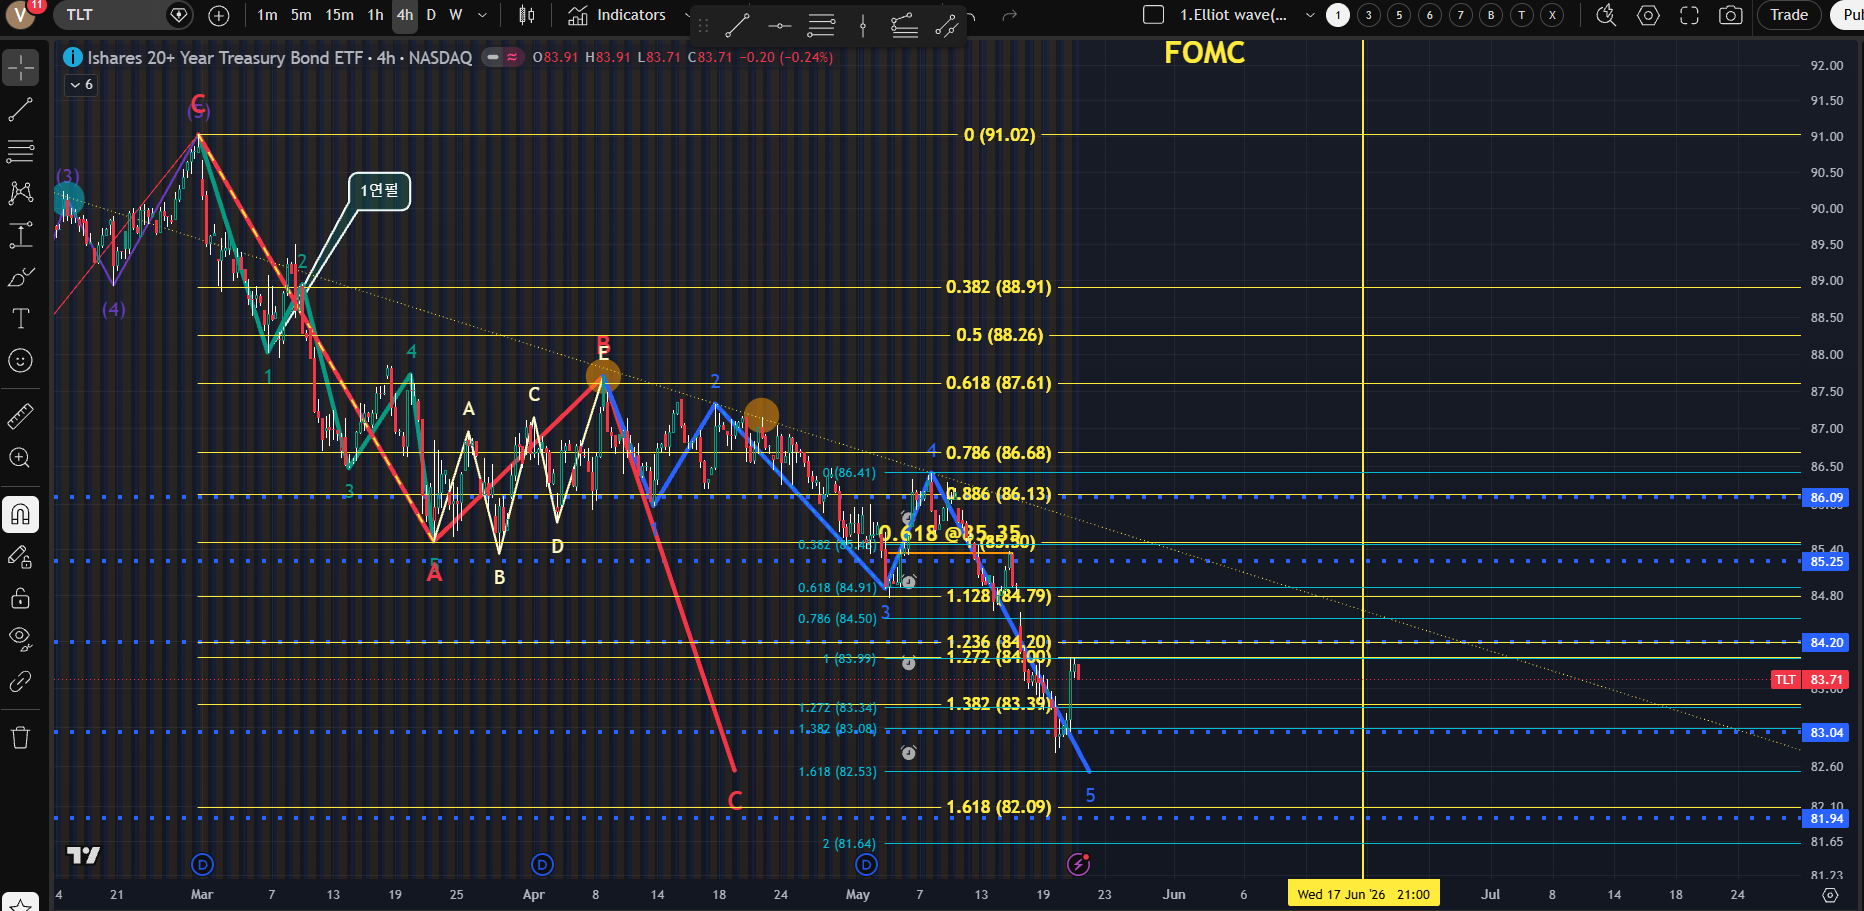Click the Trade button
Screen dimensions: 1864x911
[x=1789, y=15]
